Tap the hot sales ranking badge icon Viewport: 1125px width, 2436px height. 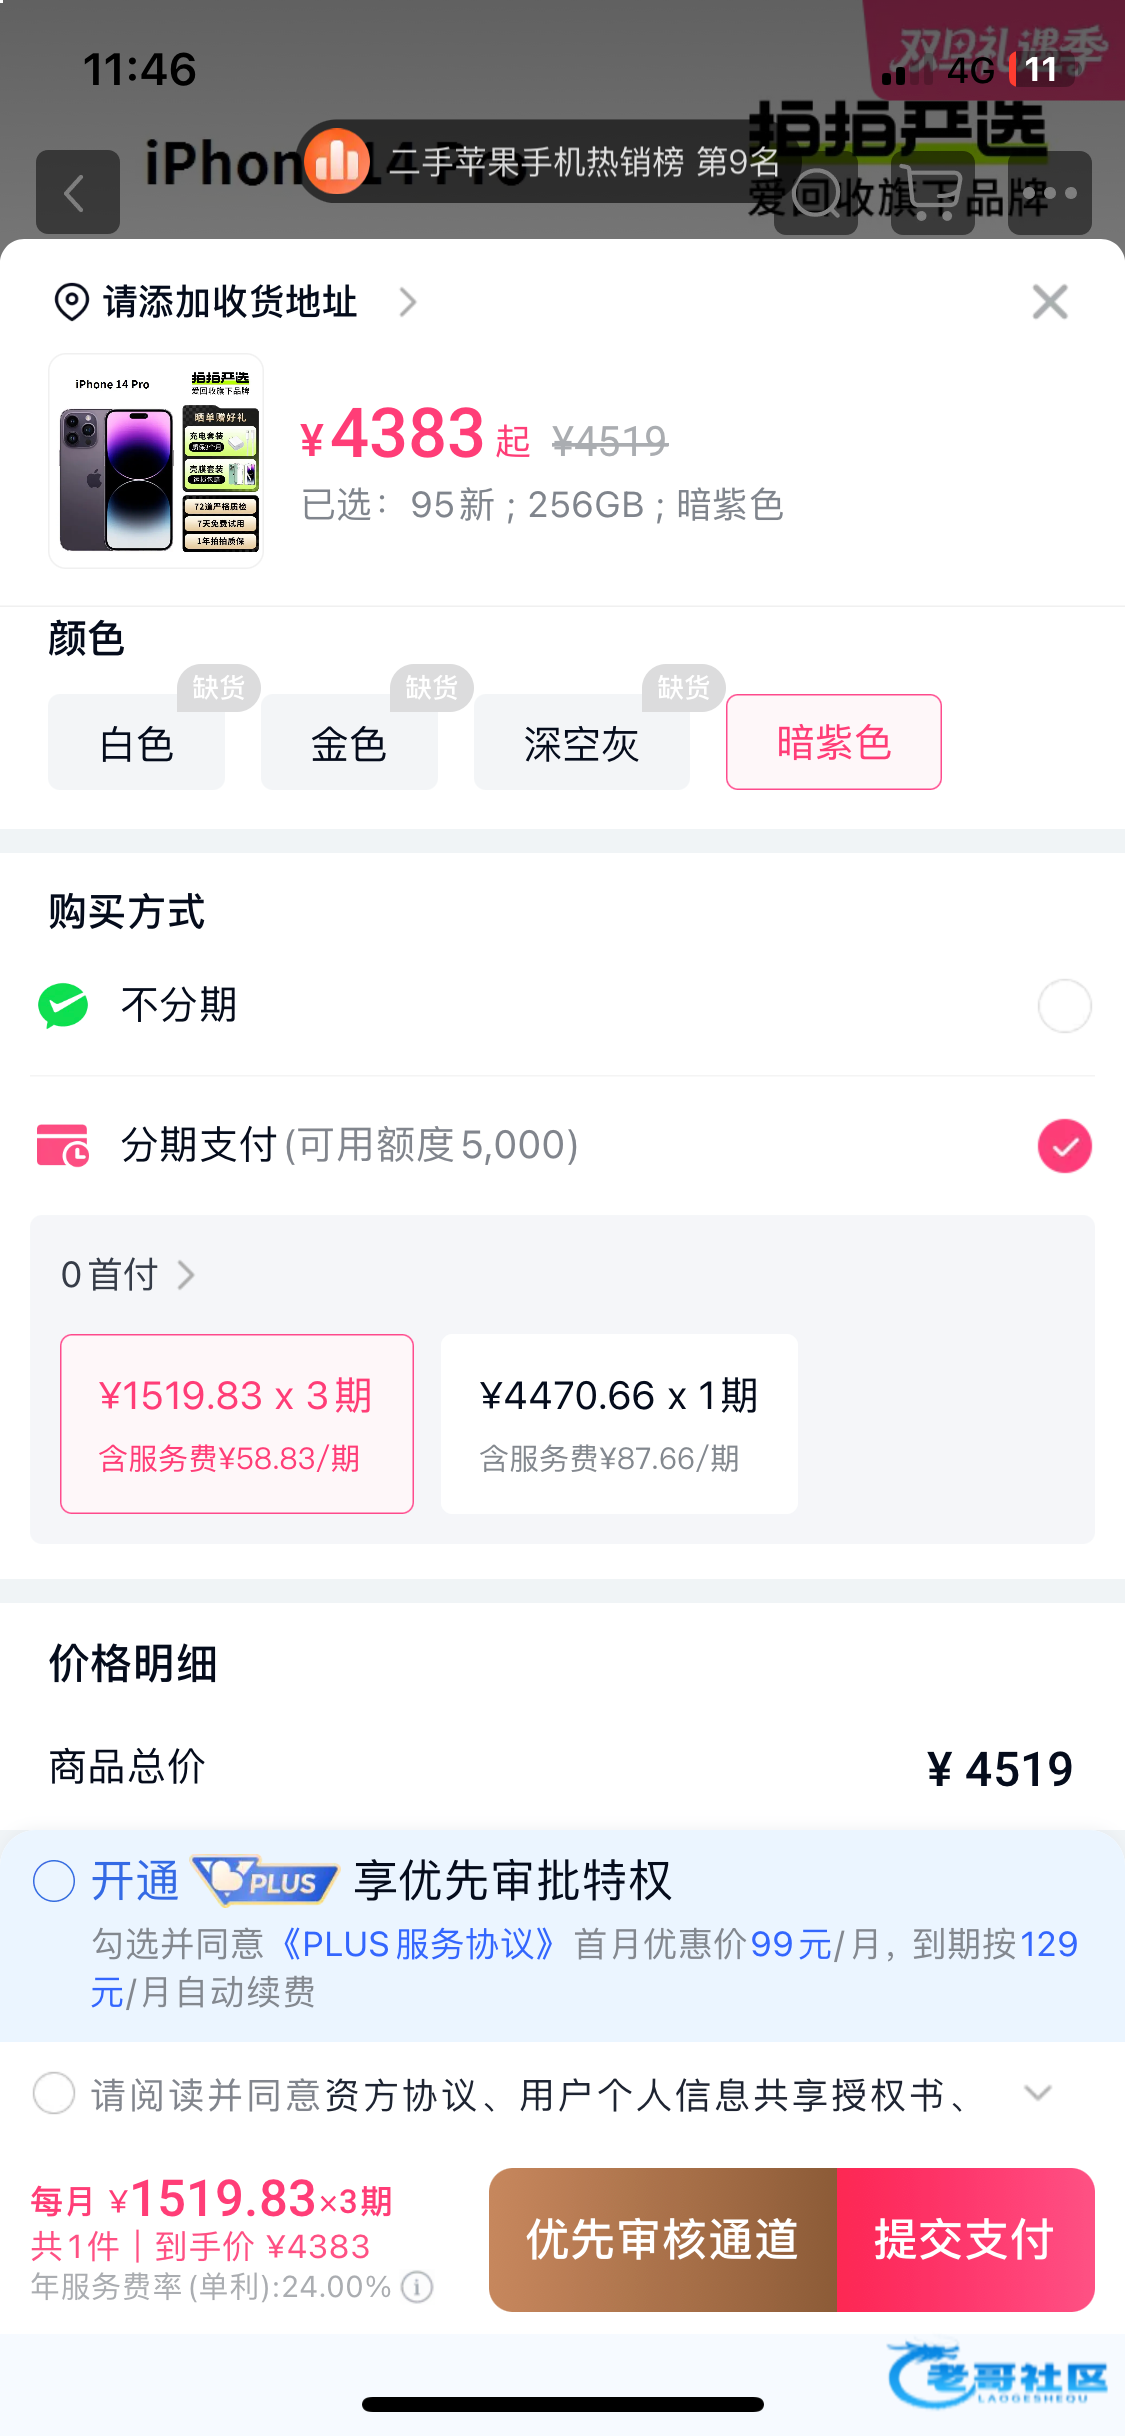(x=337, y=161)
